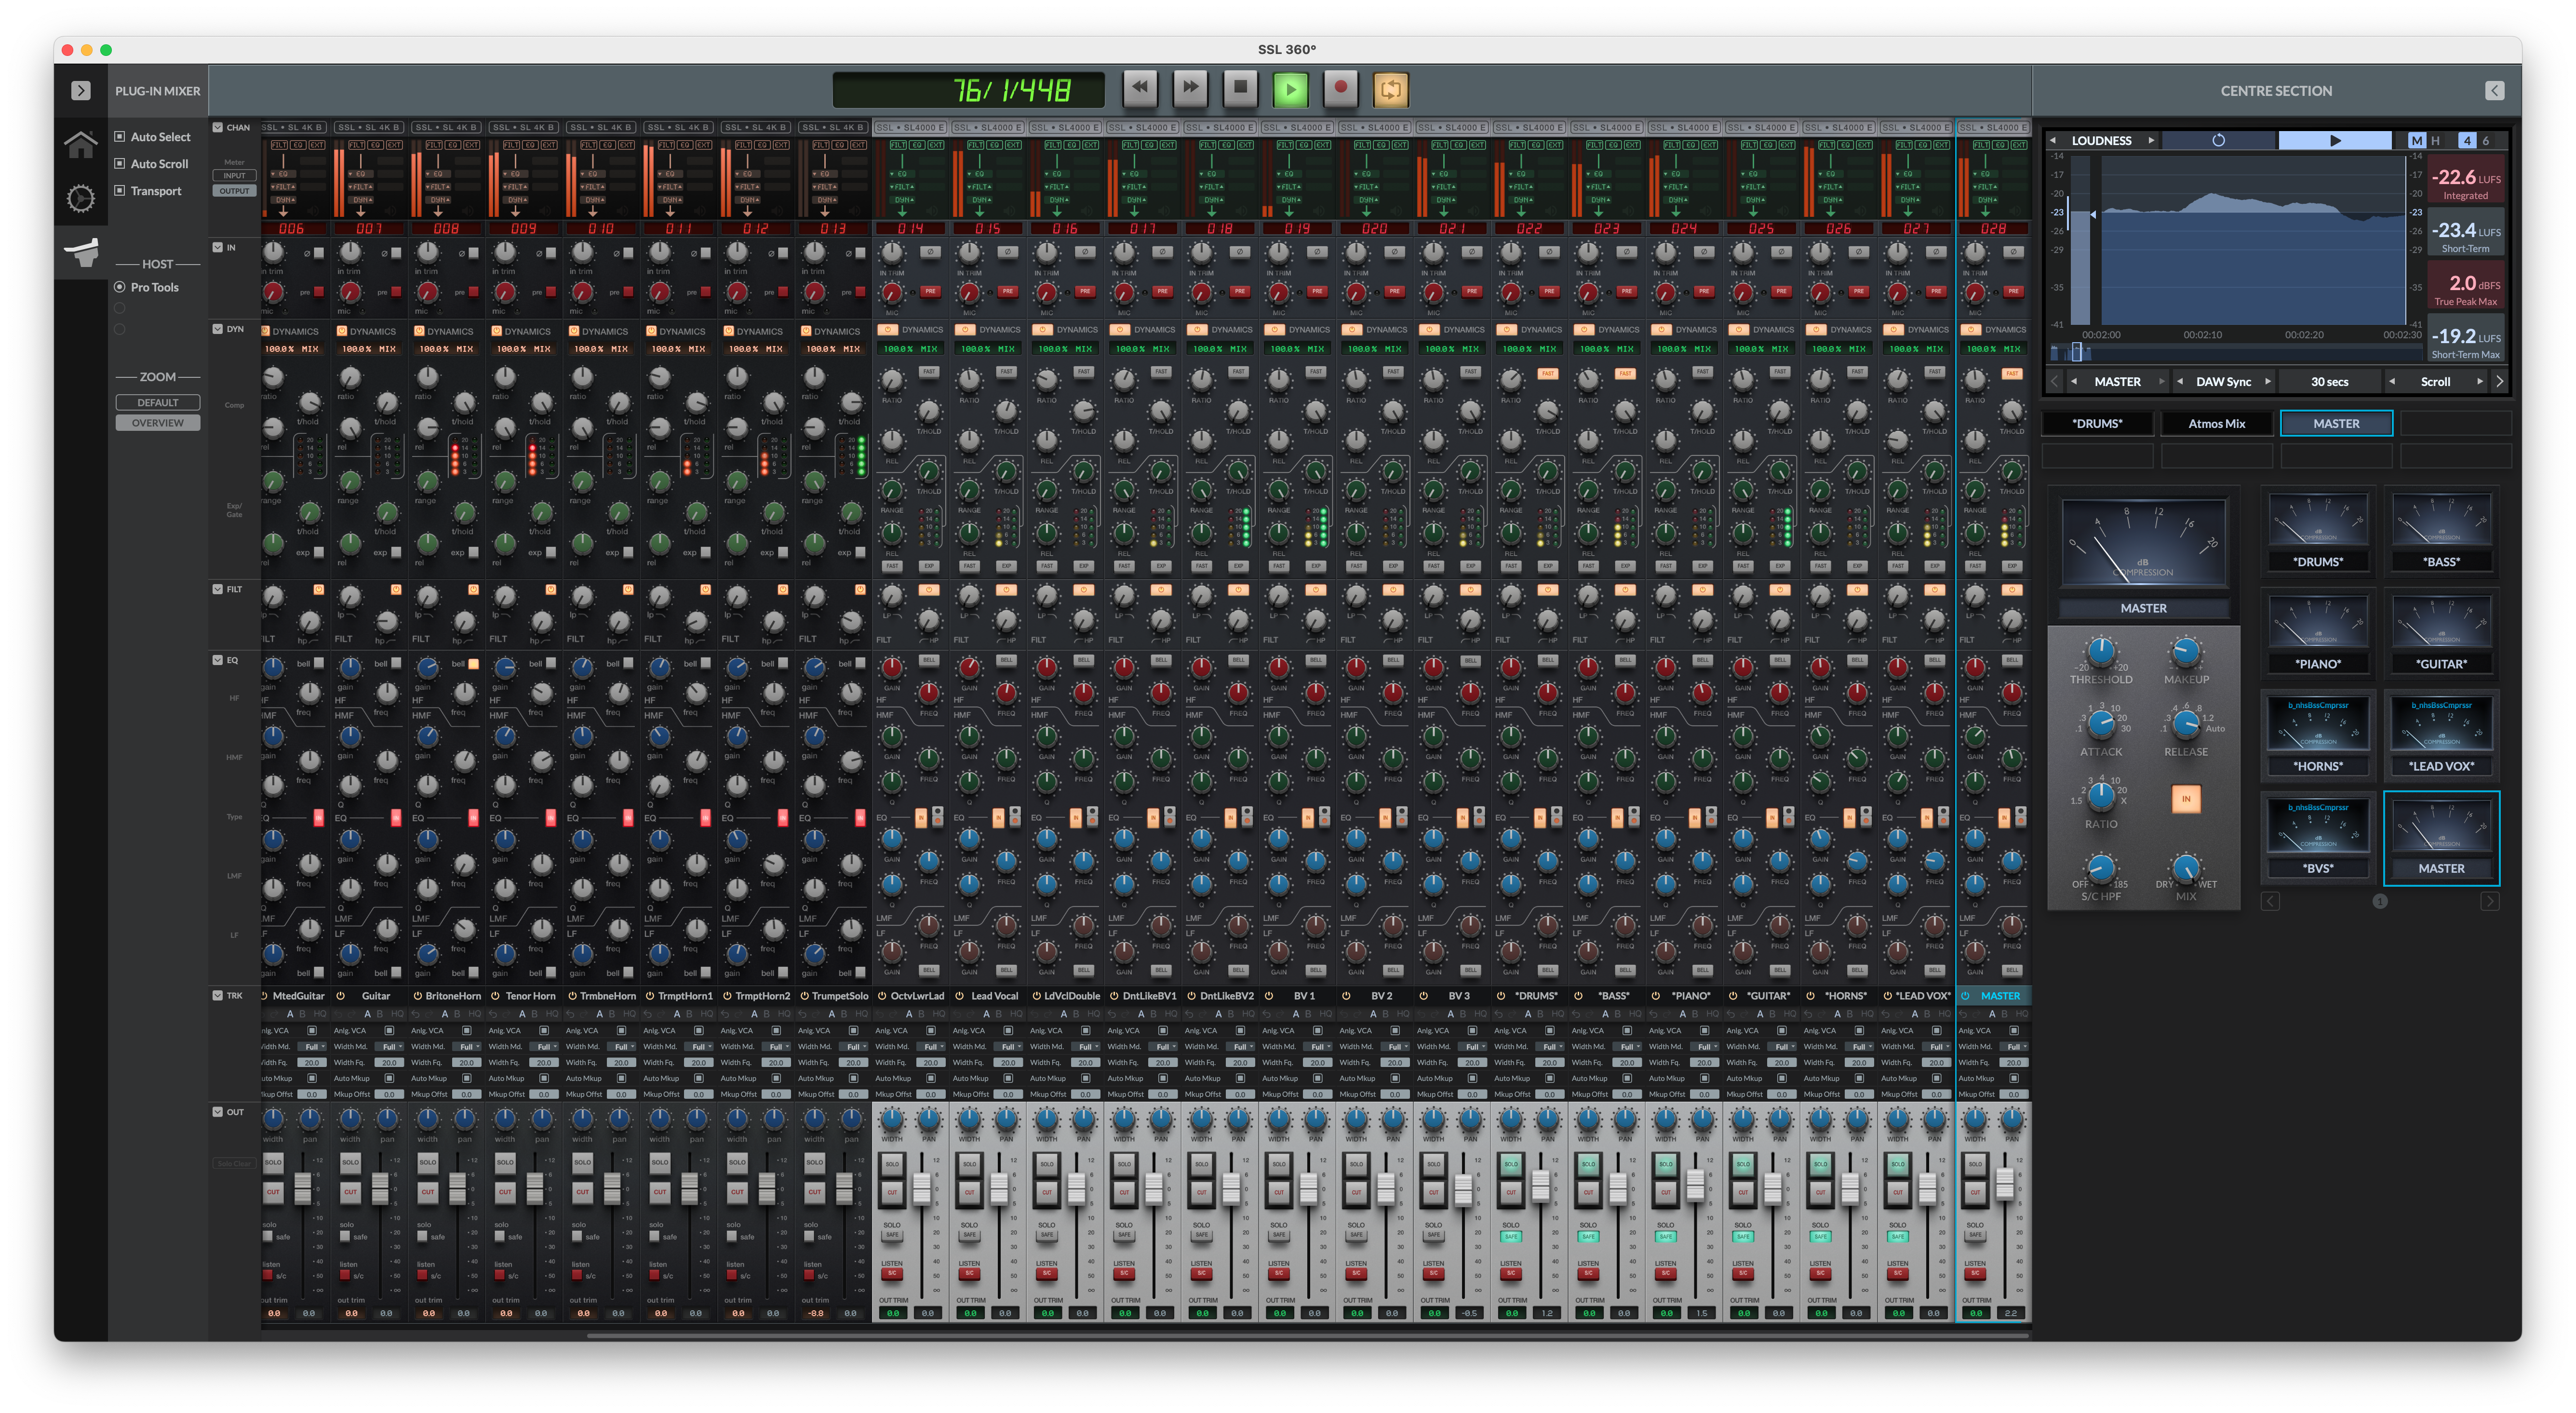Viewport: 2576px width, 1413px height.
Task: Select the *BASS* bus compressor meter
Action: click(x=2441, y=531)
